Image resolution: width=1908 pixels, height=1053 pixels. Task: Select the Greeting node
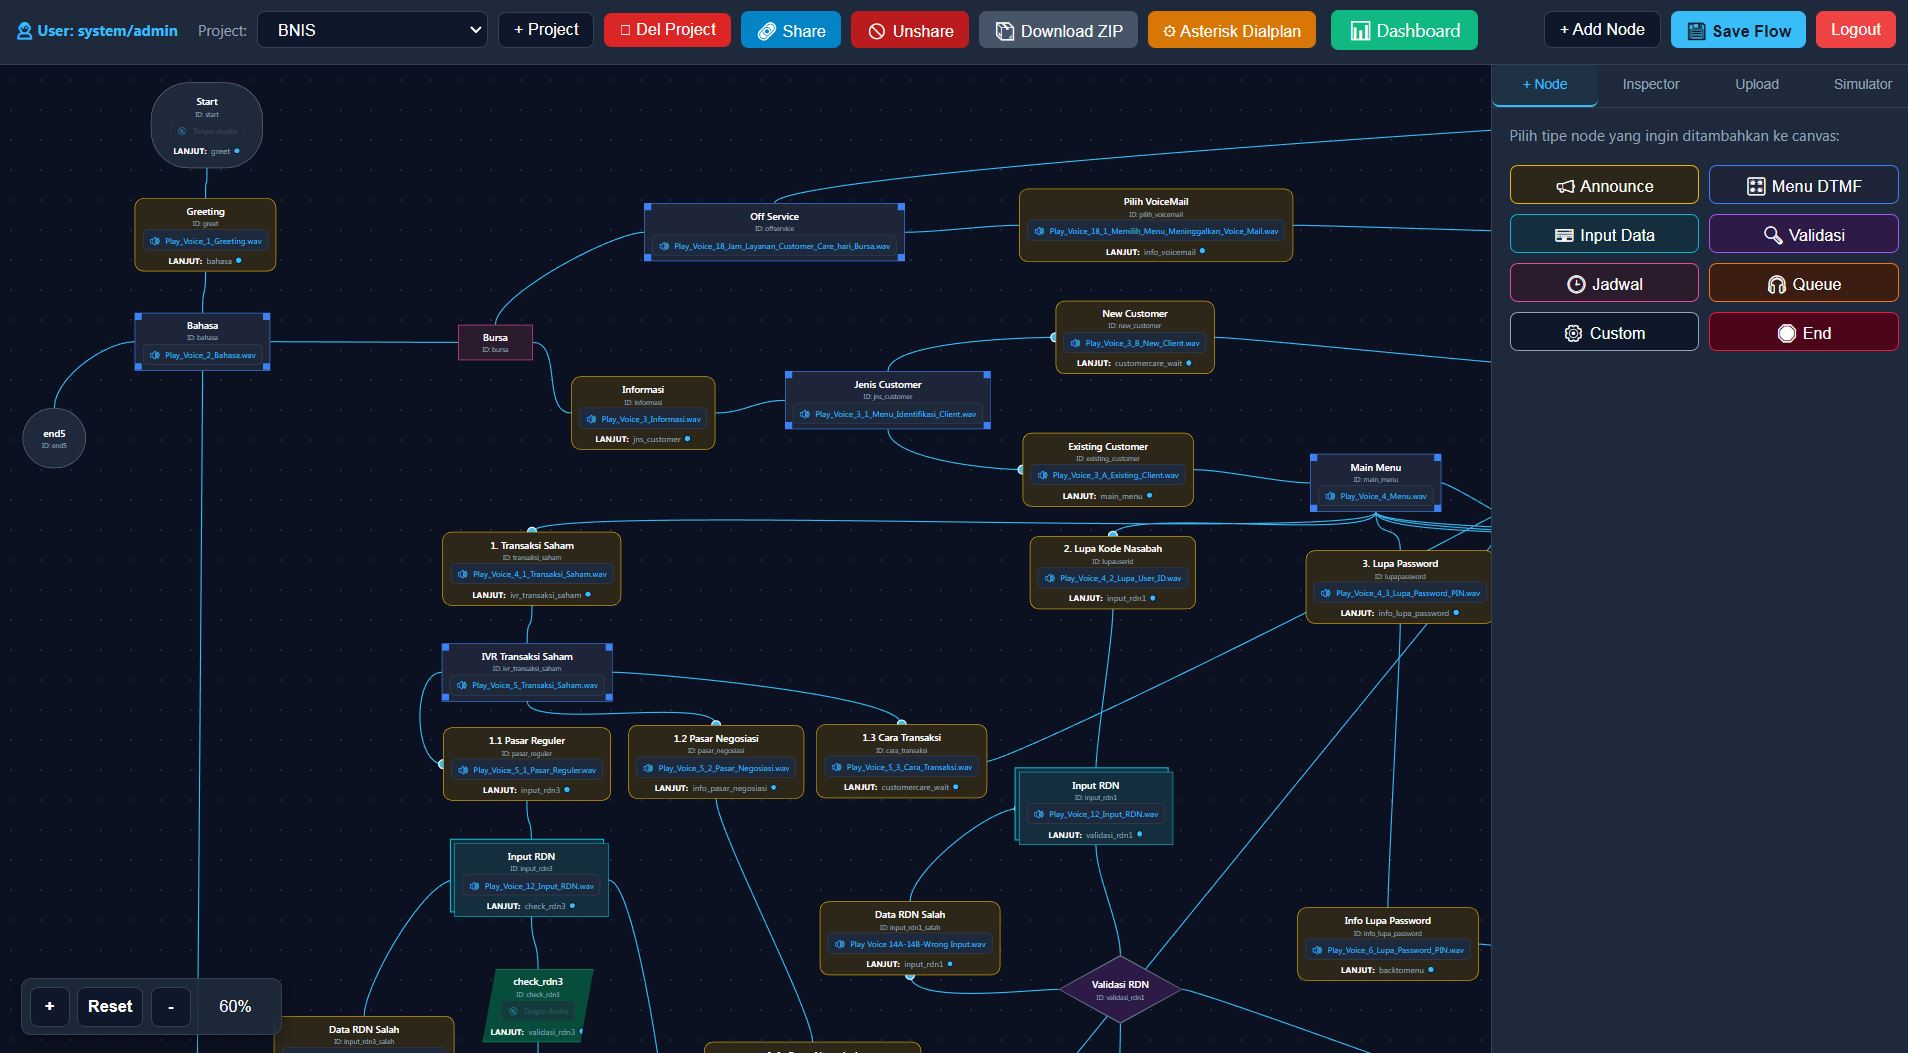point(205,235)
